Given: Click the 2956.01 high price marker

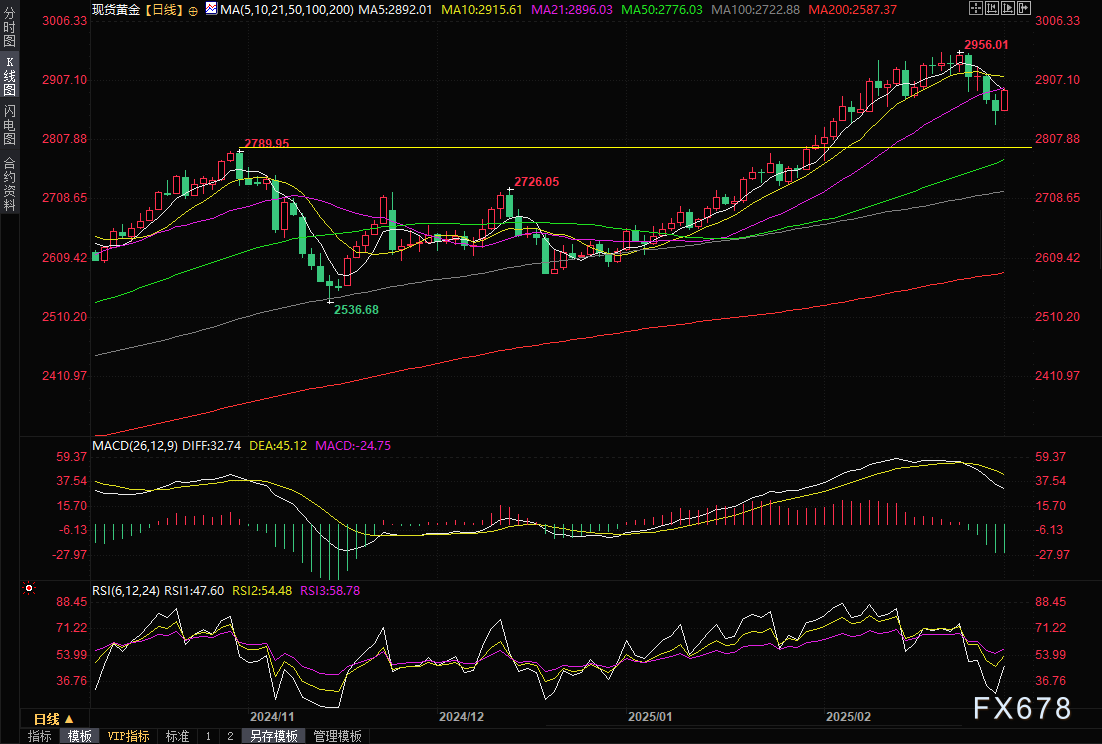Looking at the screenshot, I should 985,45.
